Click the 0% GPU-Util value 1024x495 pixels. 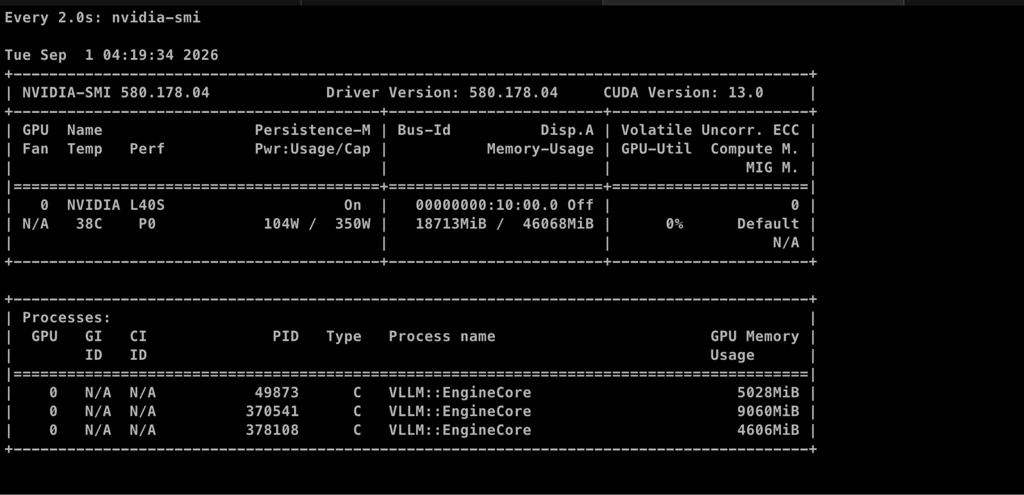click(x=675, y=224)
